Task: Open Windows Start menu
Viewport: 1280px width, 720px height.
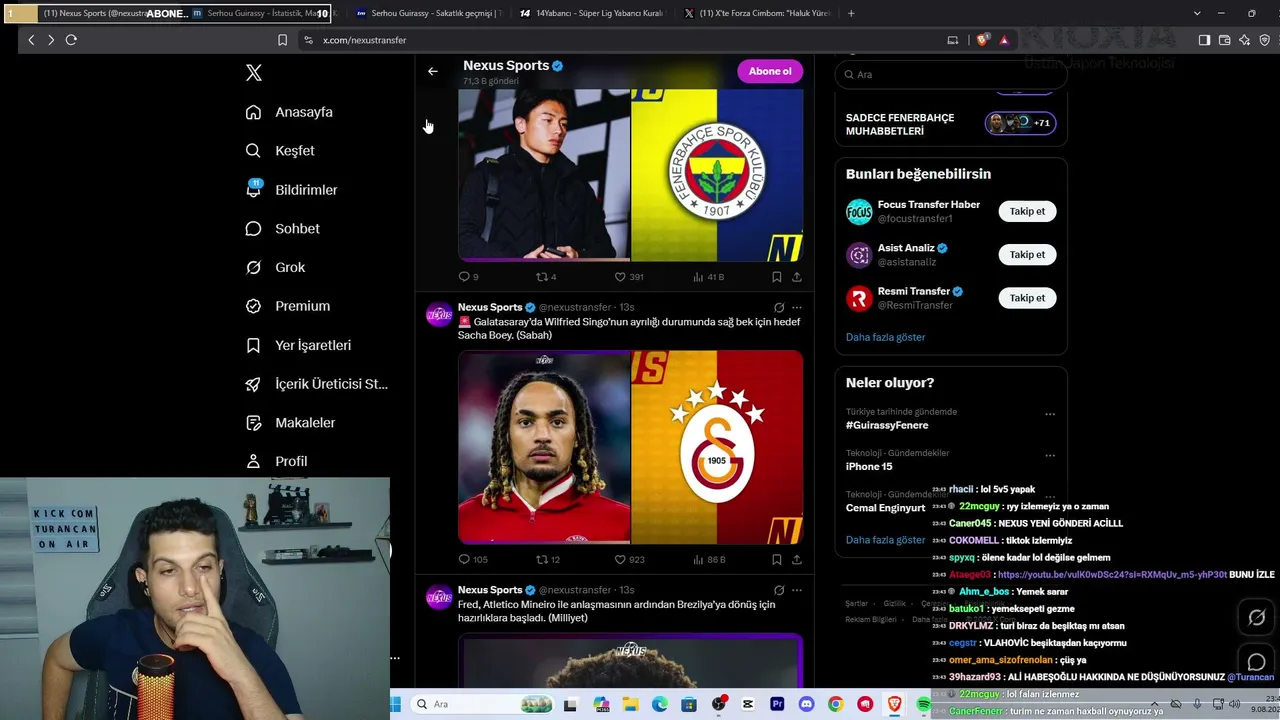Action: 396,704
